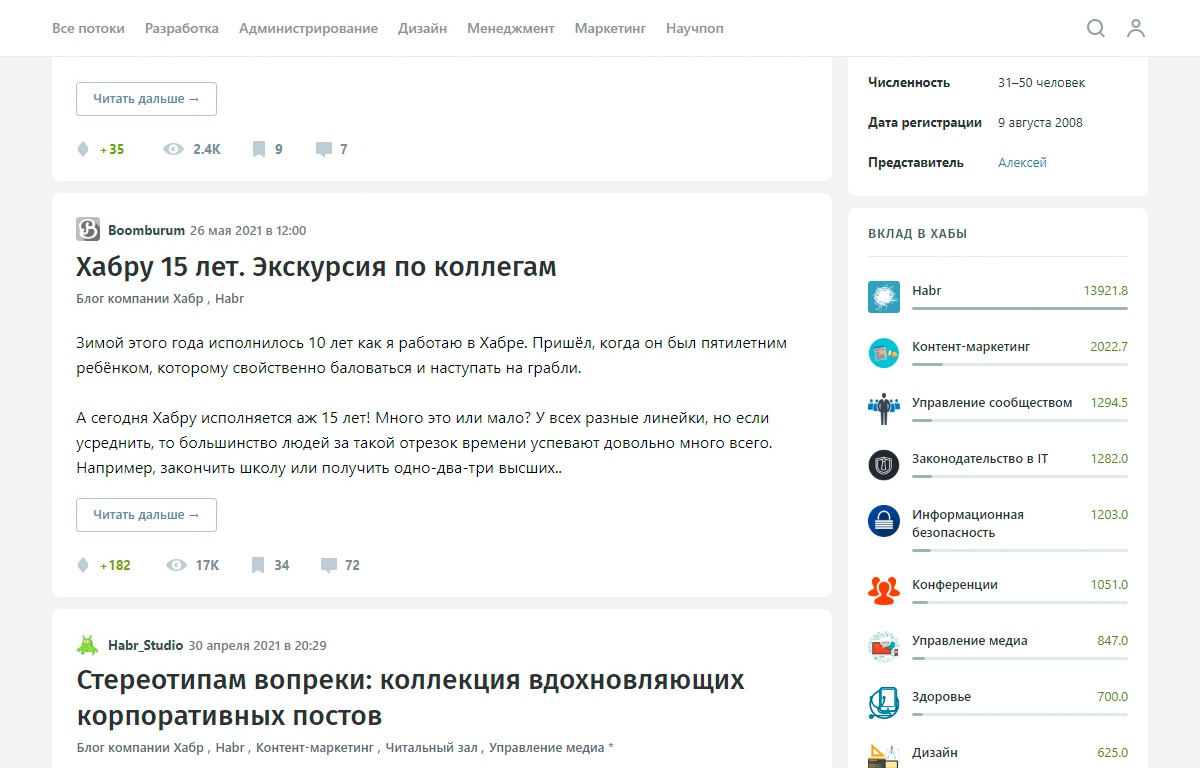Select the Конференции hub icon
This screenshot has width=1200, height=768.
(884, 590)
